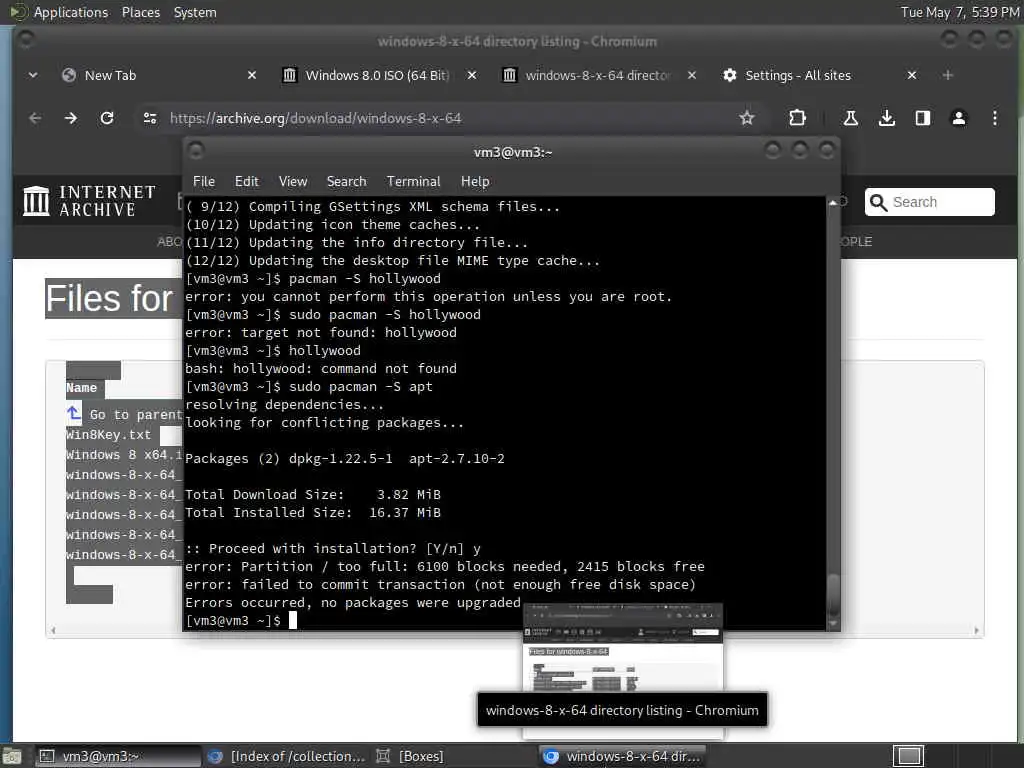Click the parent directory up-arrow icon
Screen dimensions: 1024x768
pyautogui.click(x=74, y=413)
